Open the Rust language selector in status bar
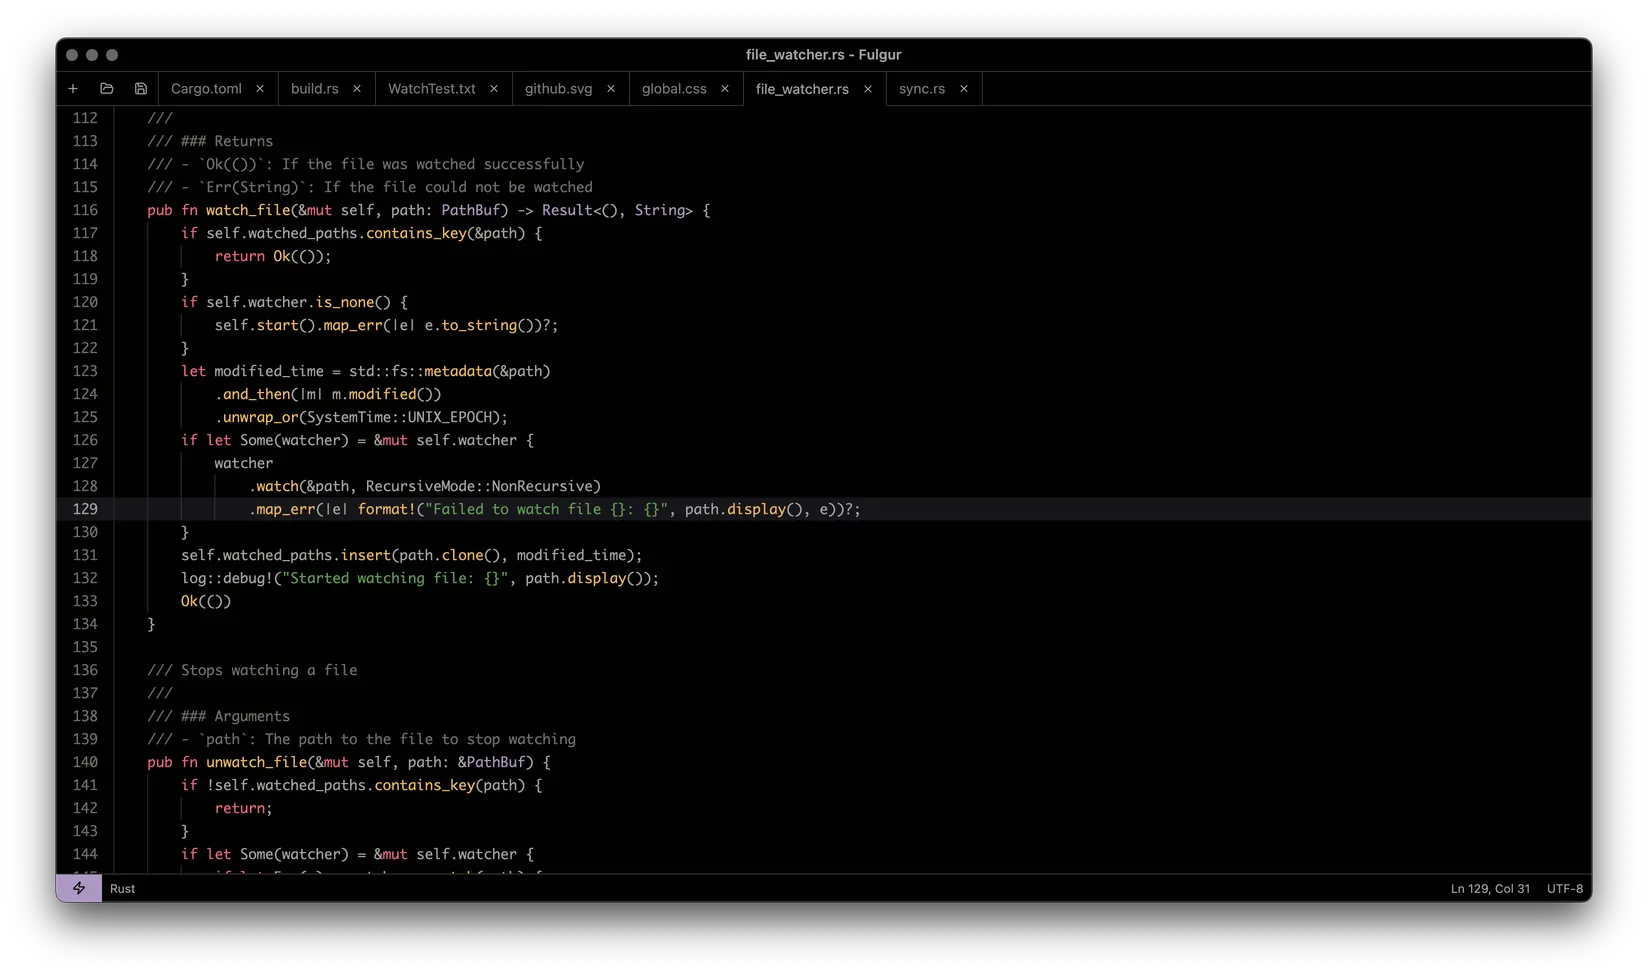1648x976 pixels. [x=123, y=888]
